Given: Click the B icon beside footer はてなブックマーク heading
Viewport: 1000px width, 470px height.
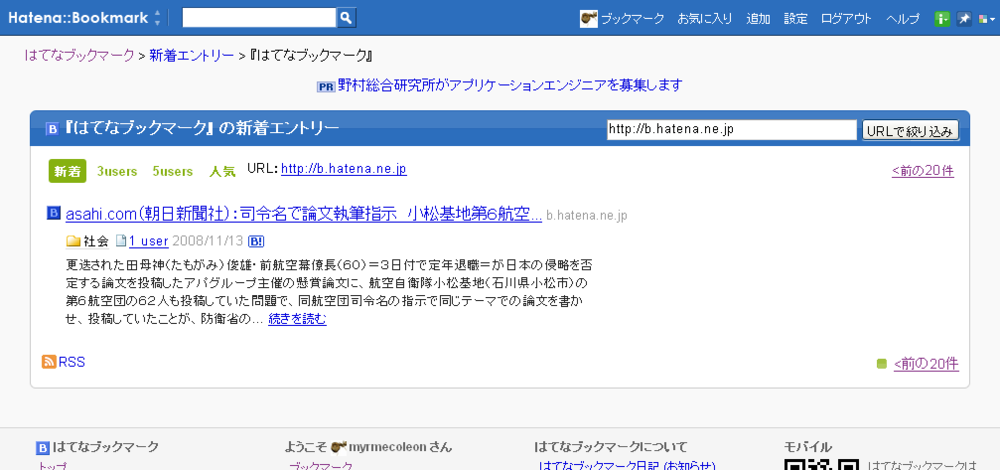Looking at the screenshot, I should (43, 448).
